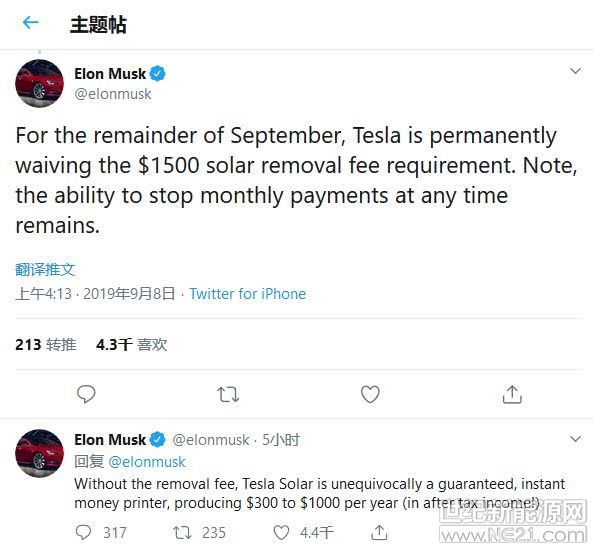
Task: Open the Elon Musk name on main tweet
Action: (x=110, y=74)
